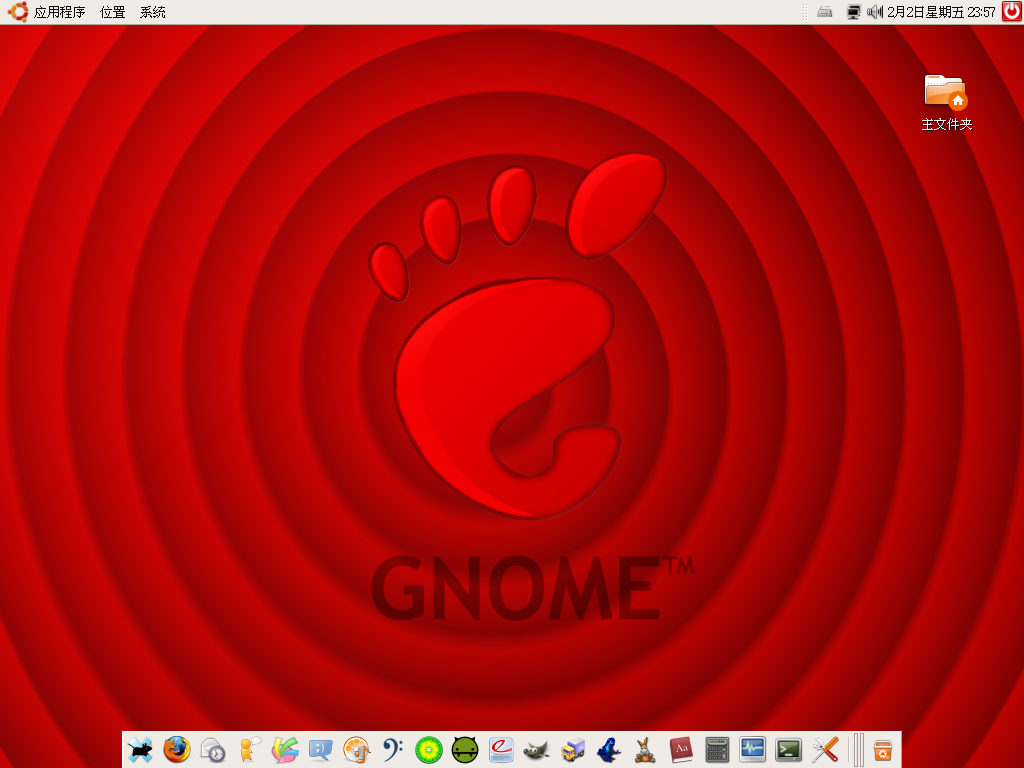Open the wrench and screwdriver settings icon

pyautogui.click(x=825, y=750)
